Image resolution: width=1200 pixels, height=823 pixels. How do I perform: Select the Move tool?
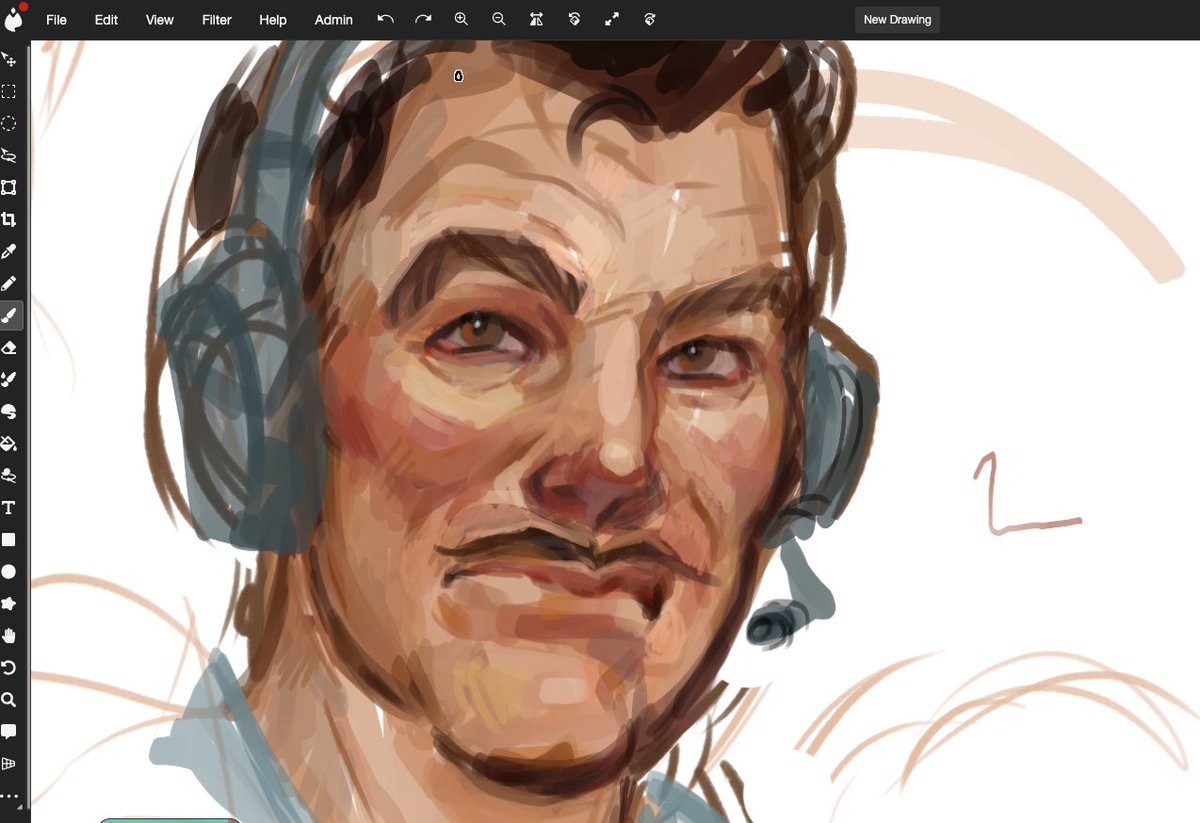pos(9,60)
